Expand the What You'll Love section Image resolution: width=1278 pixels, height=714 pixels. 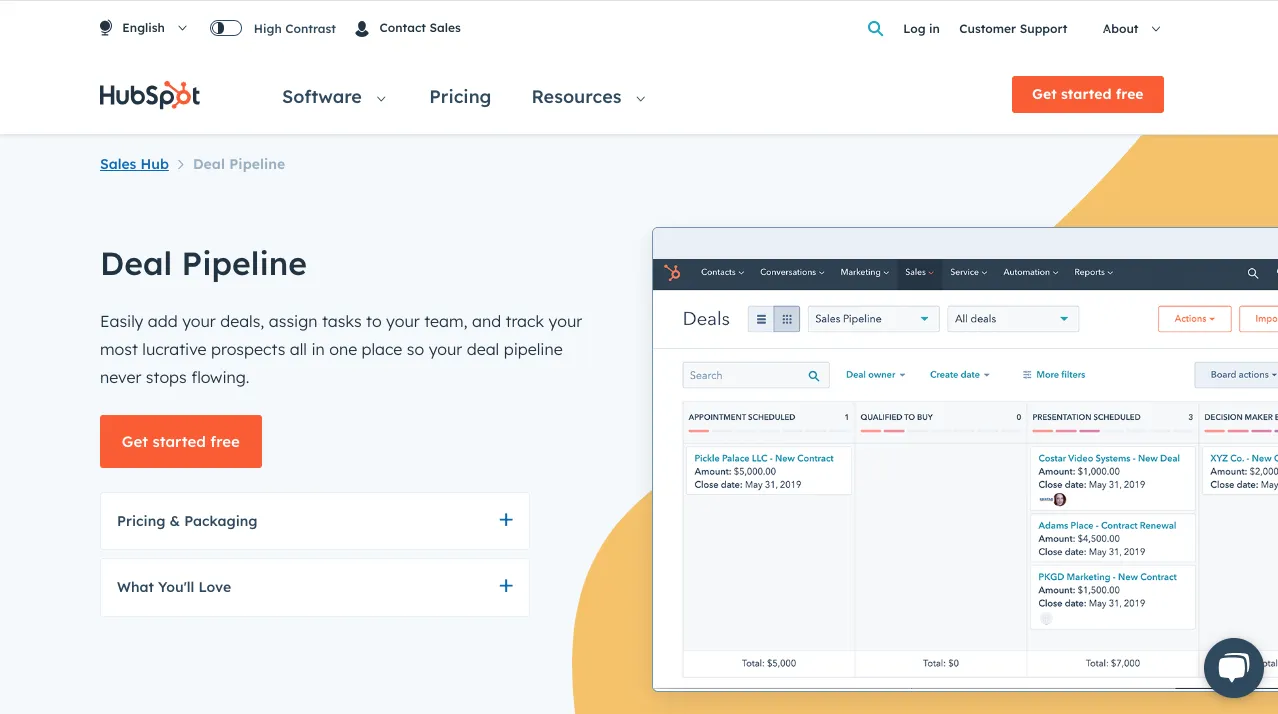315,587
